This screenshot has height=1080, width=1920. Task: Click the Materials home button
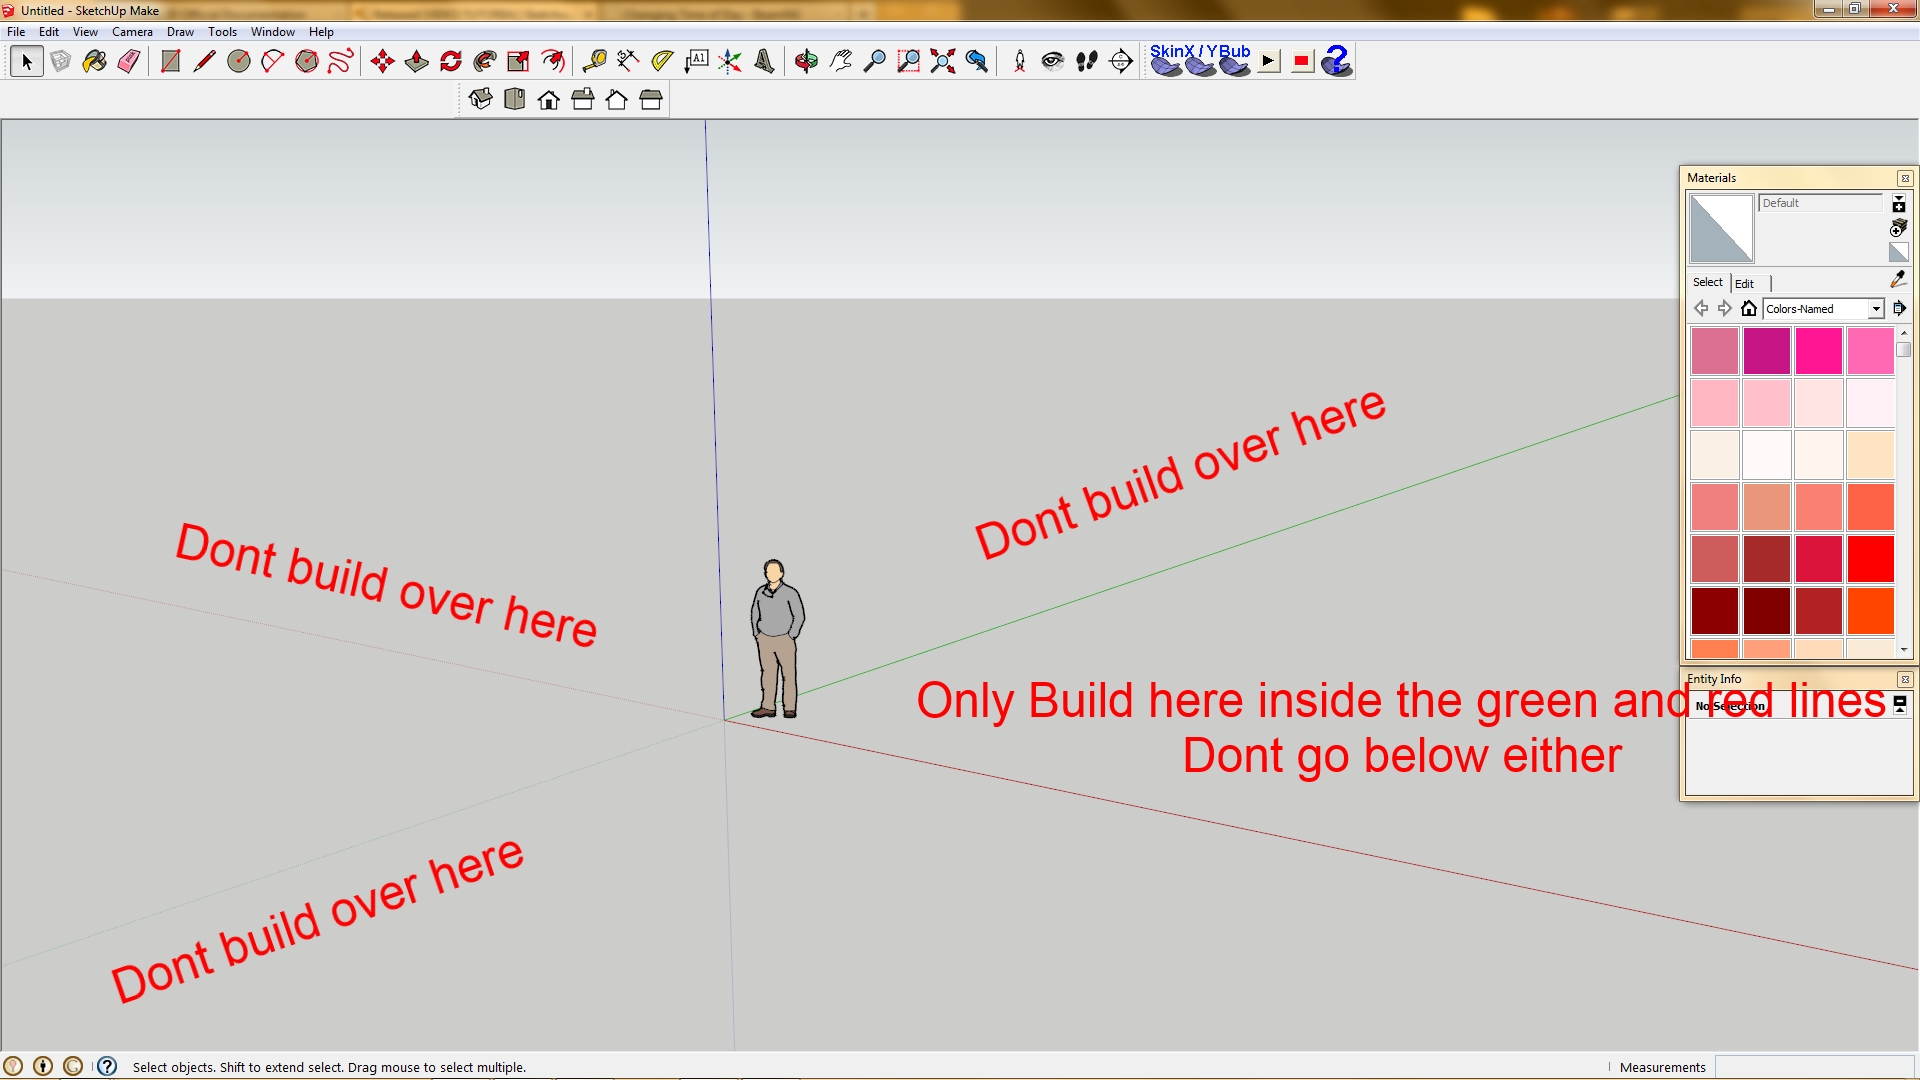point(1748,309)
